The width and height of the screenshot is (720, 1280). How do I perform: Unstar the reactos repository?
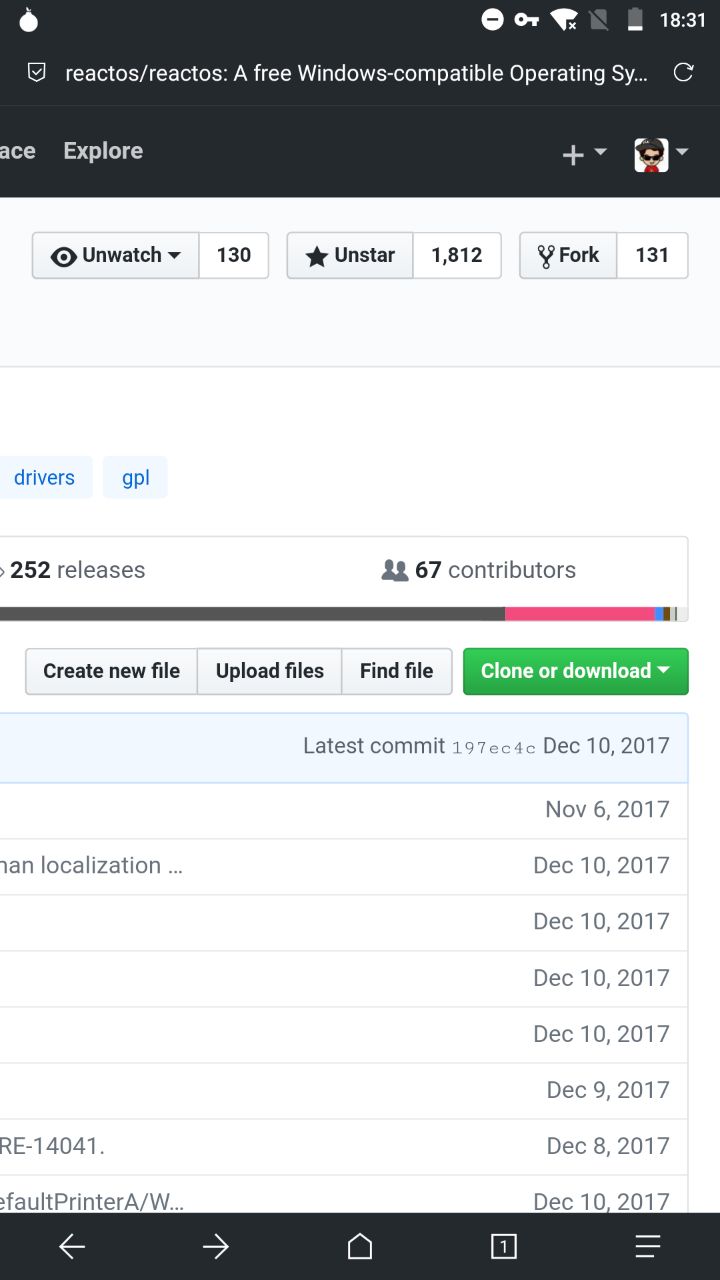[351, 255]
